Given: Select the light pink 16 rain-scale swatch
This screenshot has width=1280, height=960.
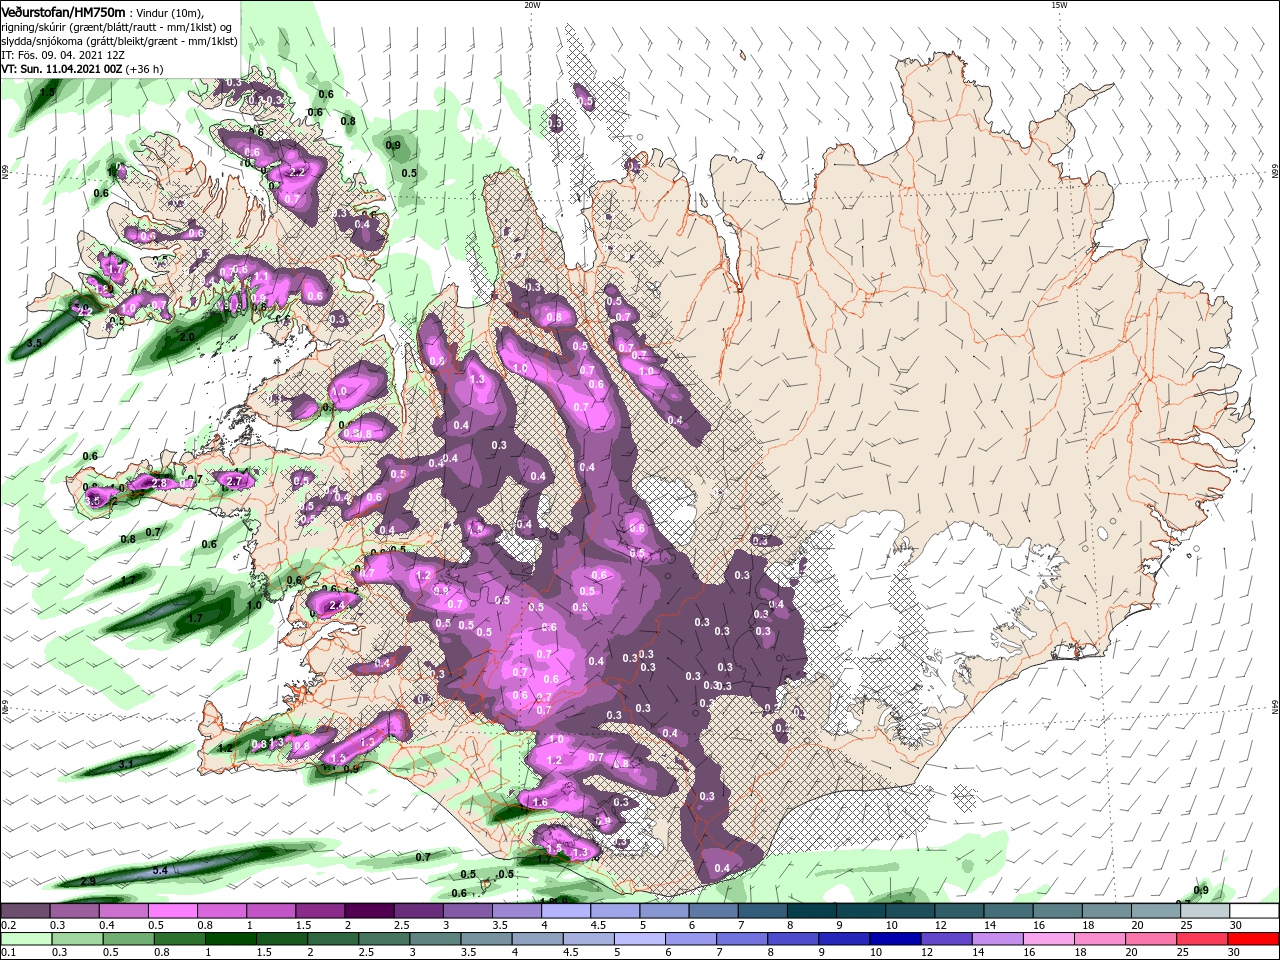Looking at the screenshot, I should [1047, 939].
